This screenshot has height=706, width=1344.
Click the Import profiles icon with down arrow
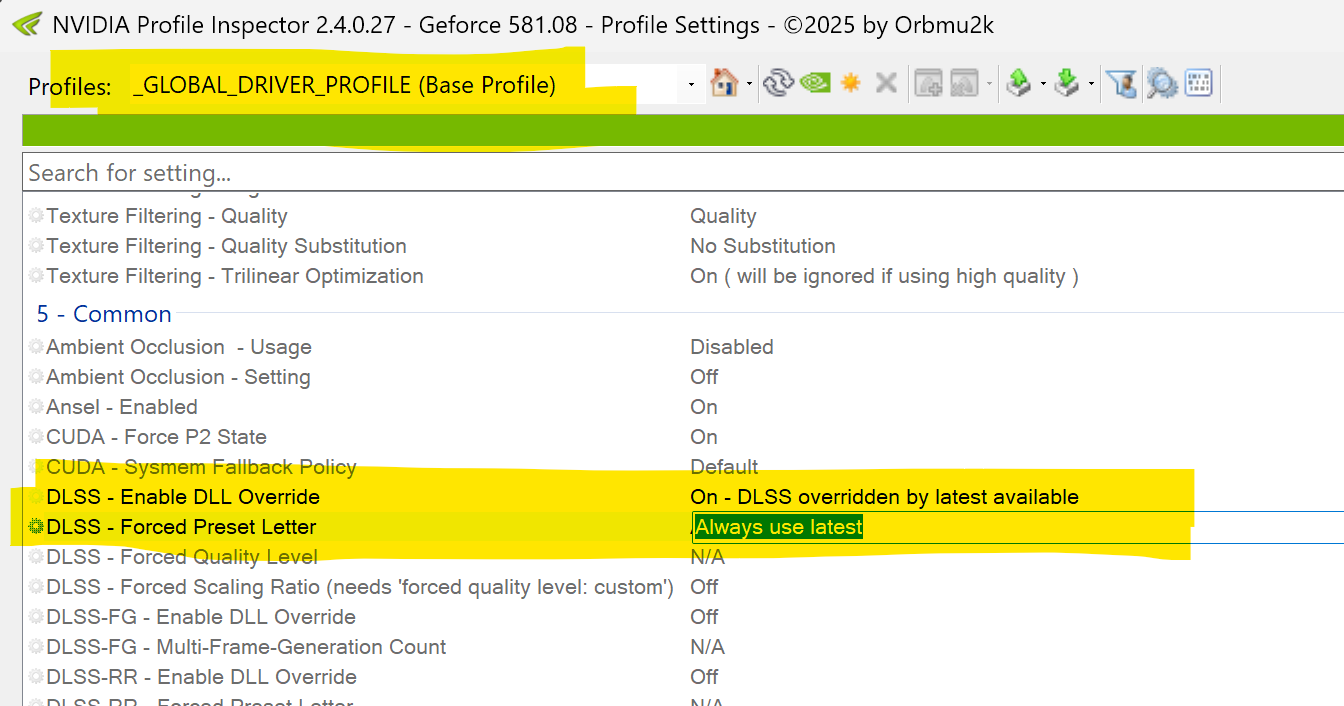(1067, 84)
